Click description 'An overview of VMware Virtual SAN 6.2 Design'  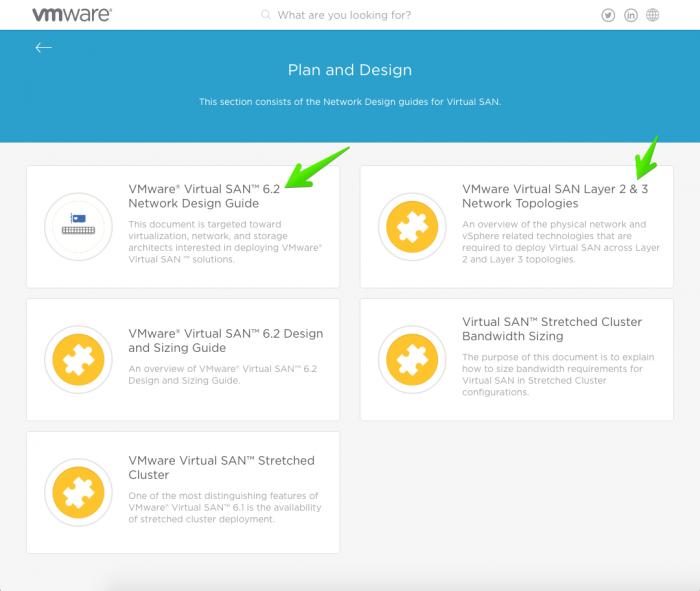[x=223, y=375]
